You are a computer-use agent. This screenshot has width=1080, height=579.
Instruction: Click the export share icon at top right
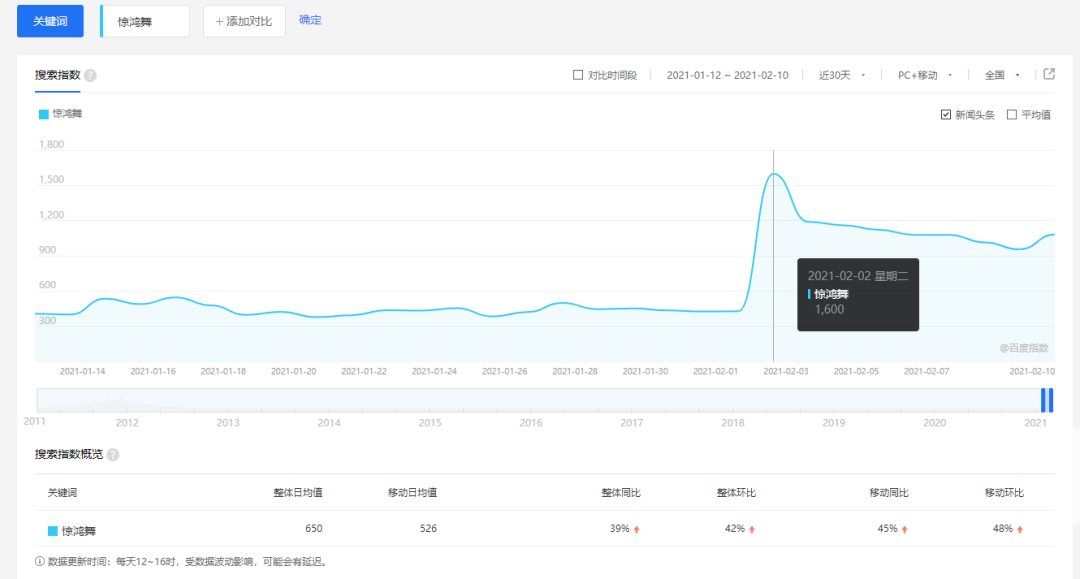1049,74
